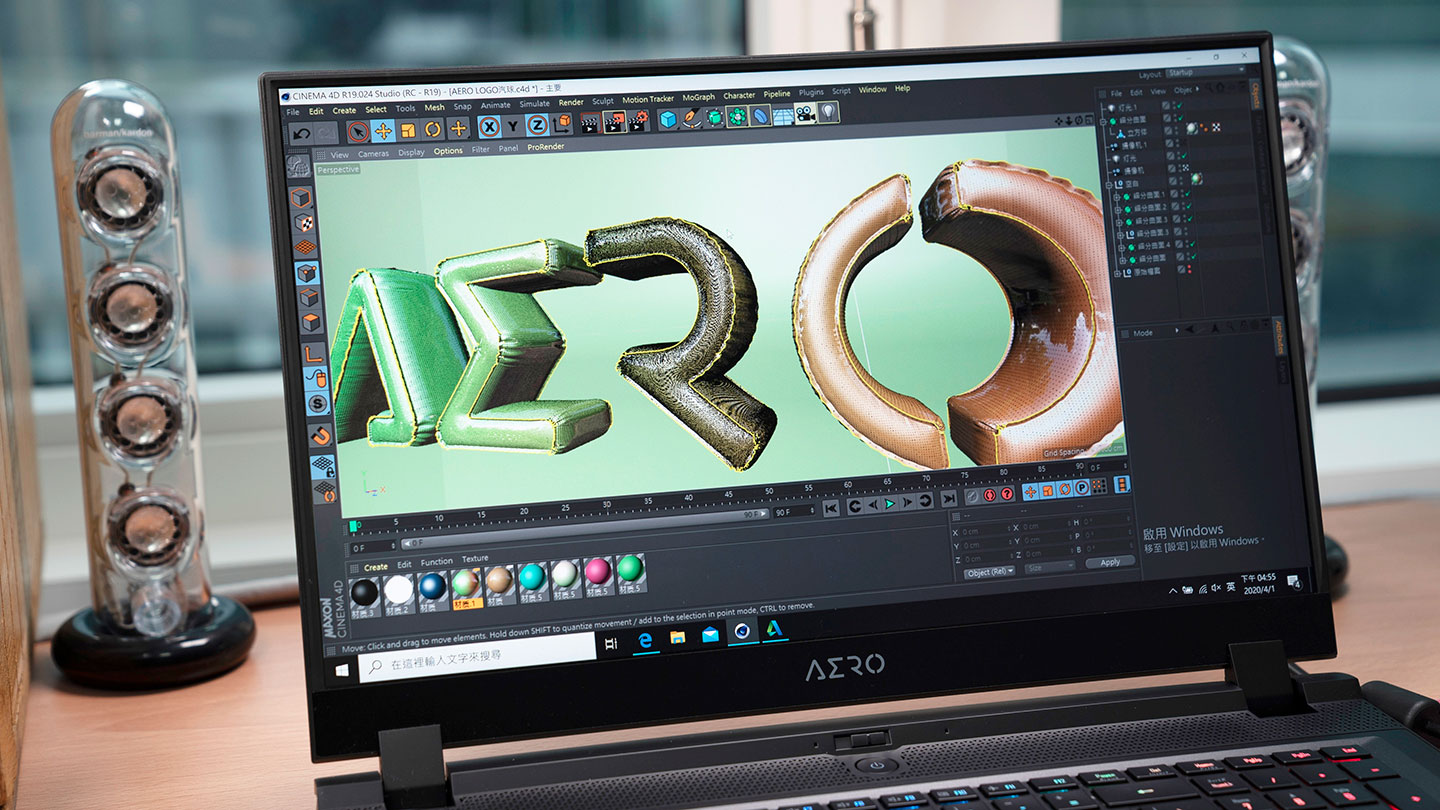
Task: Click the Undo arrow icon
Action: [x=301, y=133]
